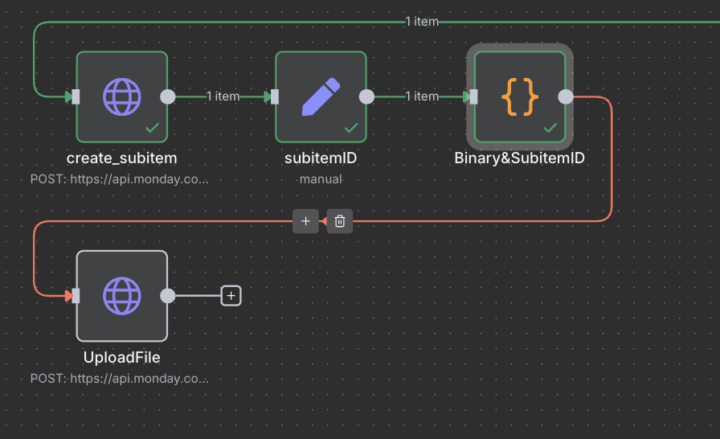Add a node after UploadFile output
720x439 pixels.
(x=231, y=296)
